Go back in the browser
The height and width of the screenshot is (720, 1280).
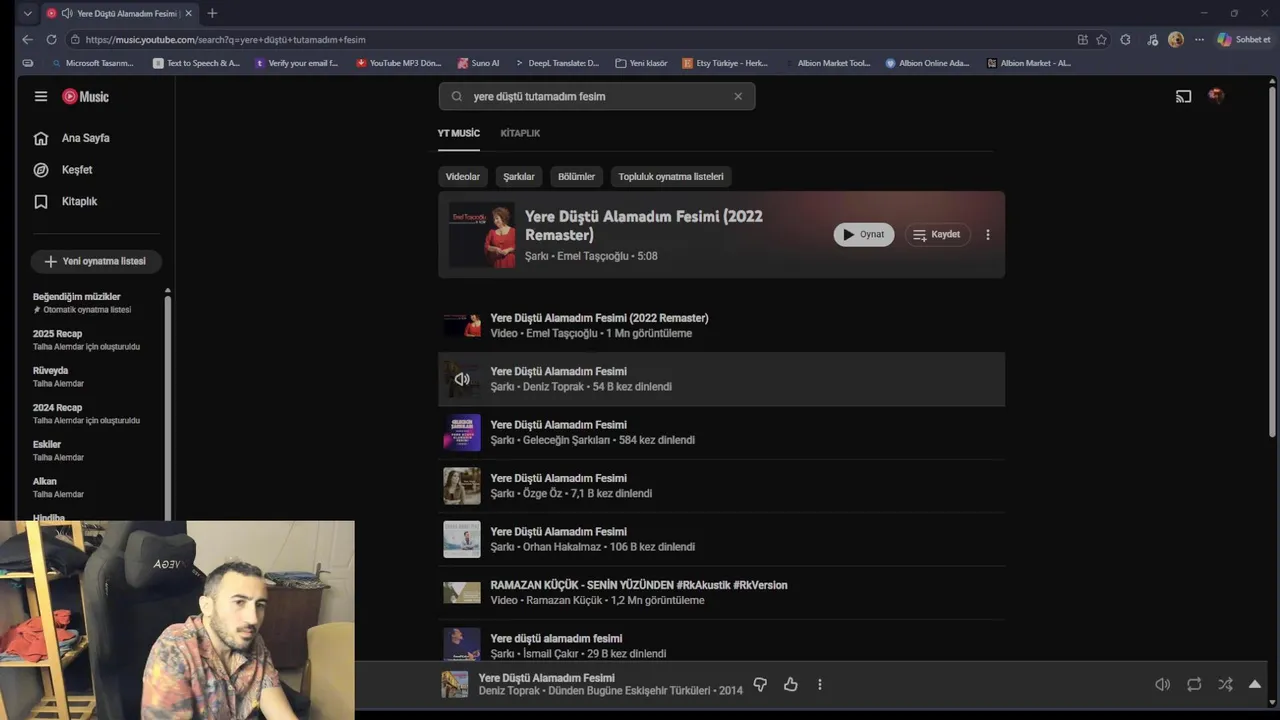pyautogui.click(x=27, y=40)
